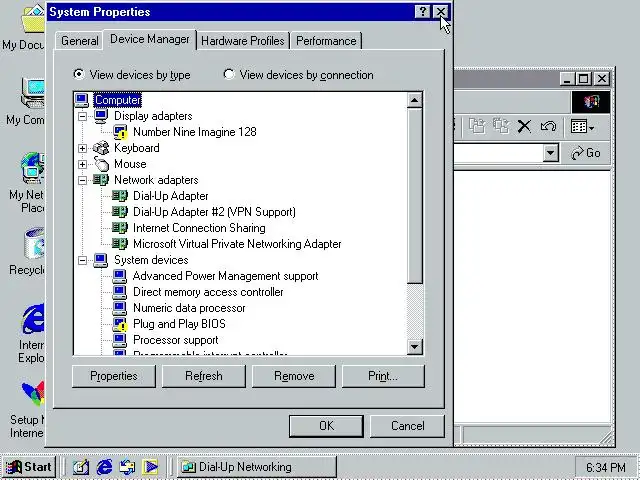
Task: Collapse the Display adapters branch
Action: (82, 116)
